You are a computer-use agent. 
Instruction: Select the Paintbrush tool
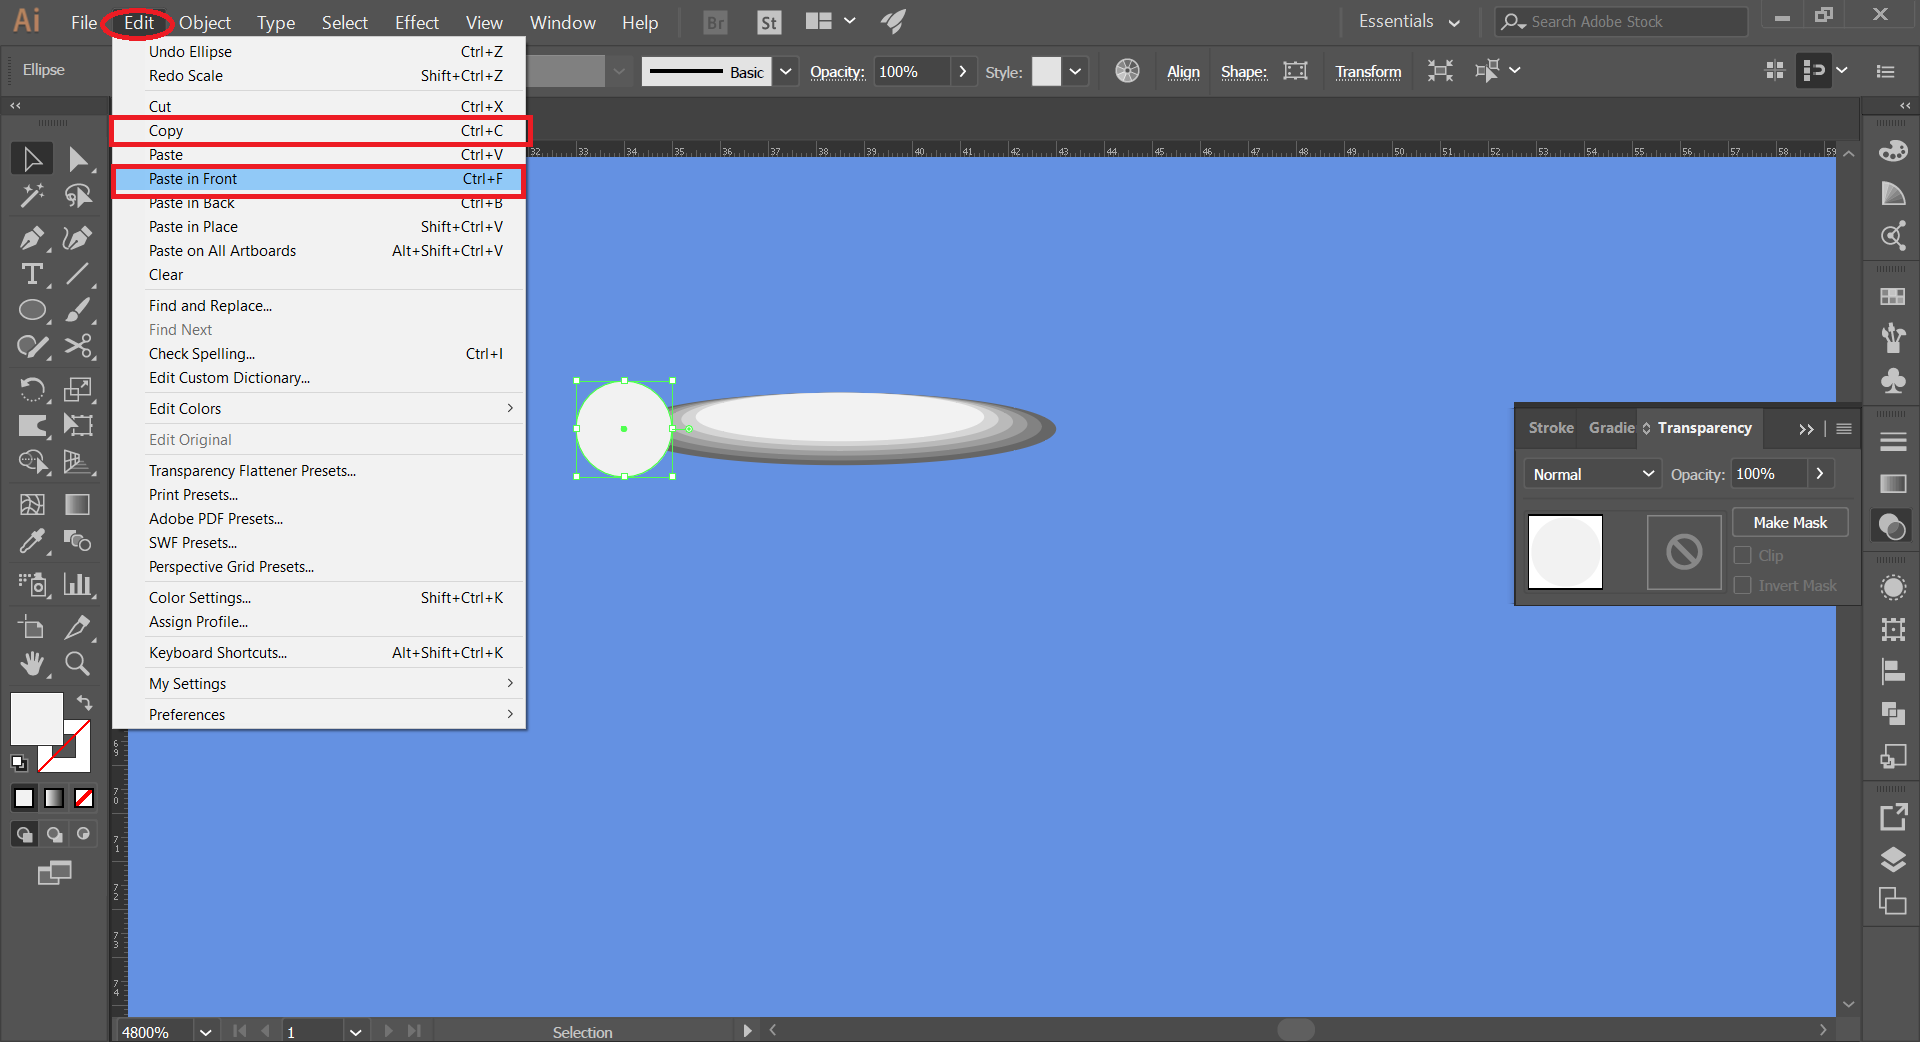[x=78, y=310]
